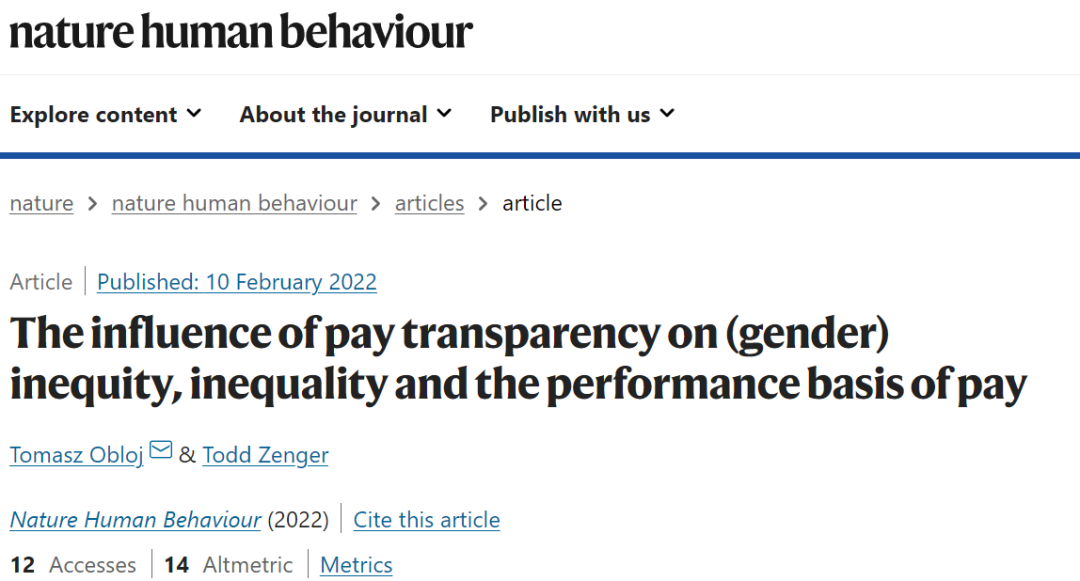Open the articles breadcrumb link
The height and width of the screenshot is (581, 1080).
click(x=429, y=203)
